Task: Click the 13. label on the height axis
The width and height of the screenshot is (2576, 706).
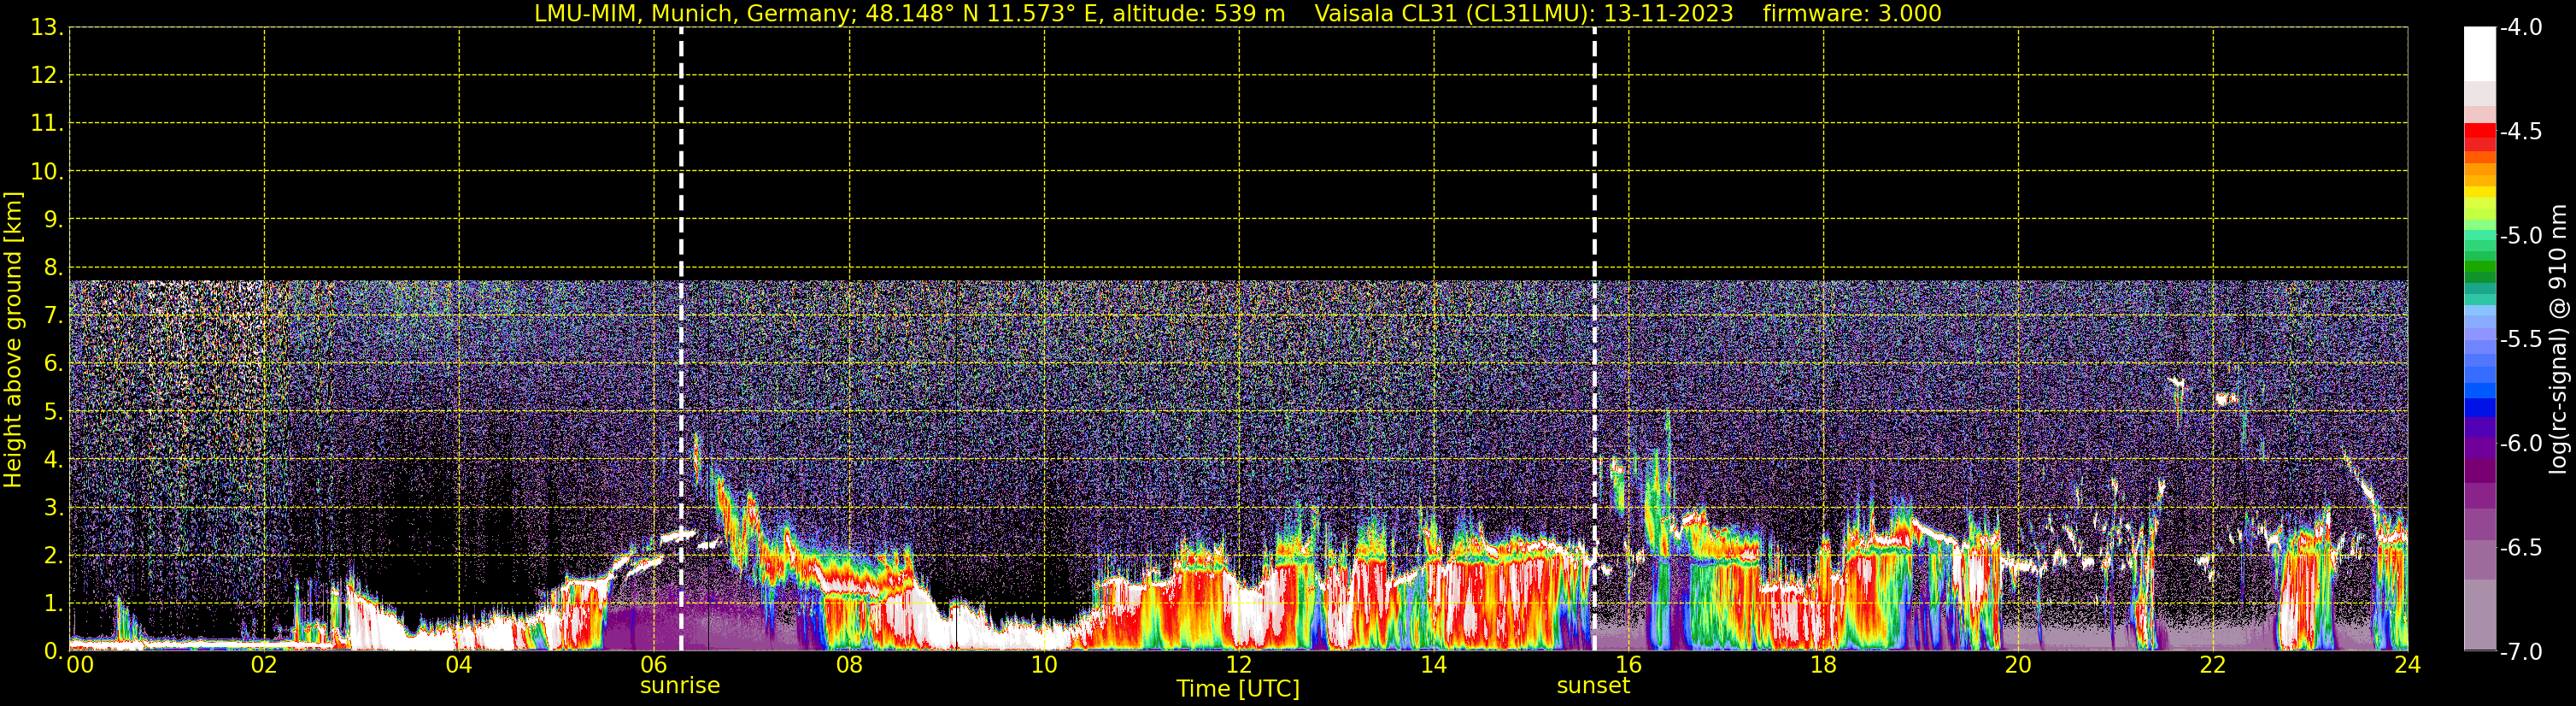Action: (x=47, y=28)
